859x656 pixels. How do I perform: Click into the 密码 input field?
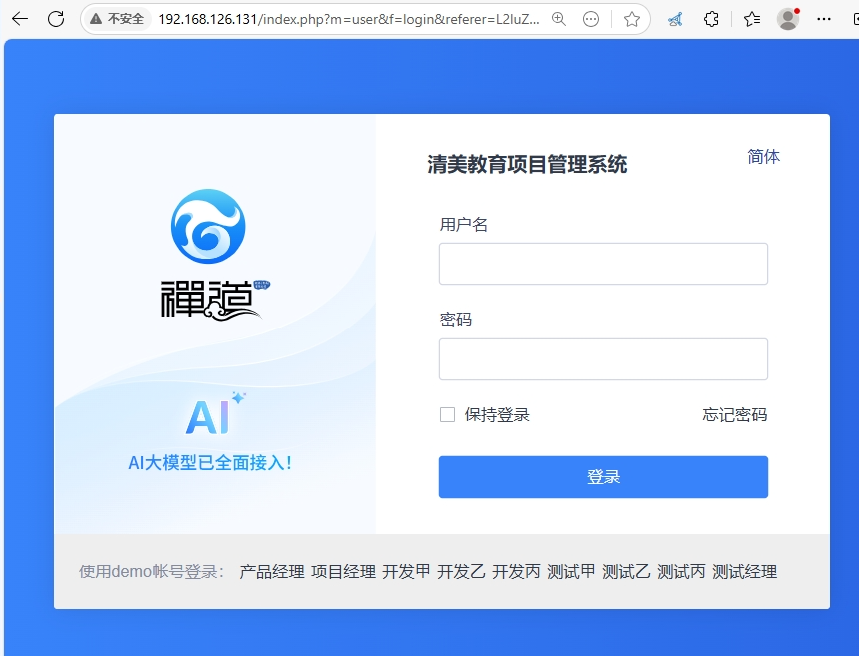[603, 359]
